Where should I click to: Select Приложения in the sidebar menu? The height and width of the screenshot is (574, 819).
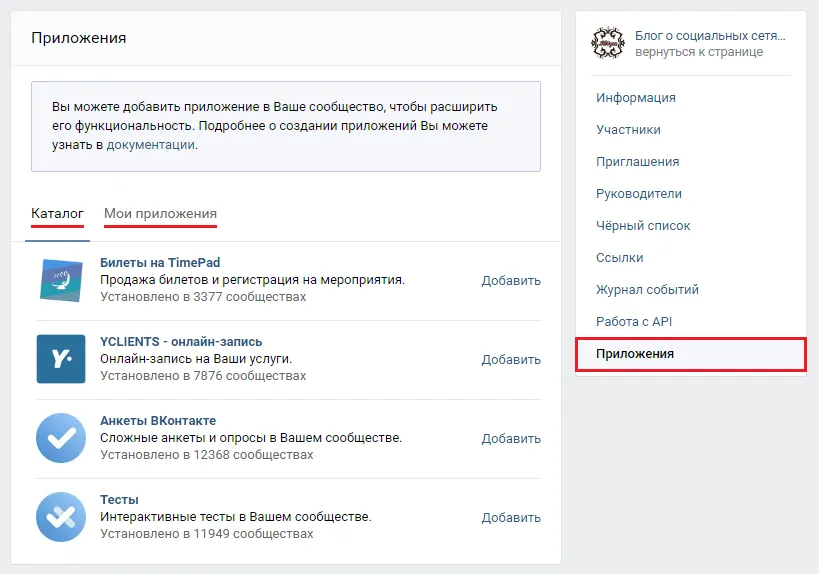(691, 354)
